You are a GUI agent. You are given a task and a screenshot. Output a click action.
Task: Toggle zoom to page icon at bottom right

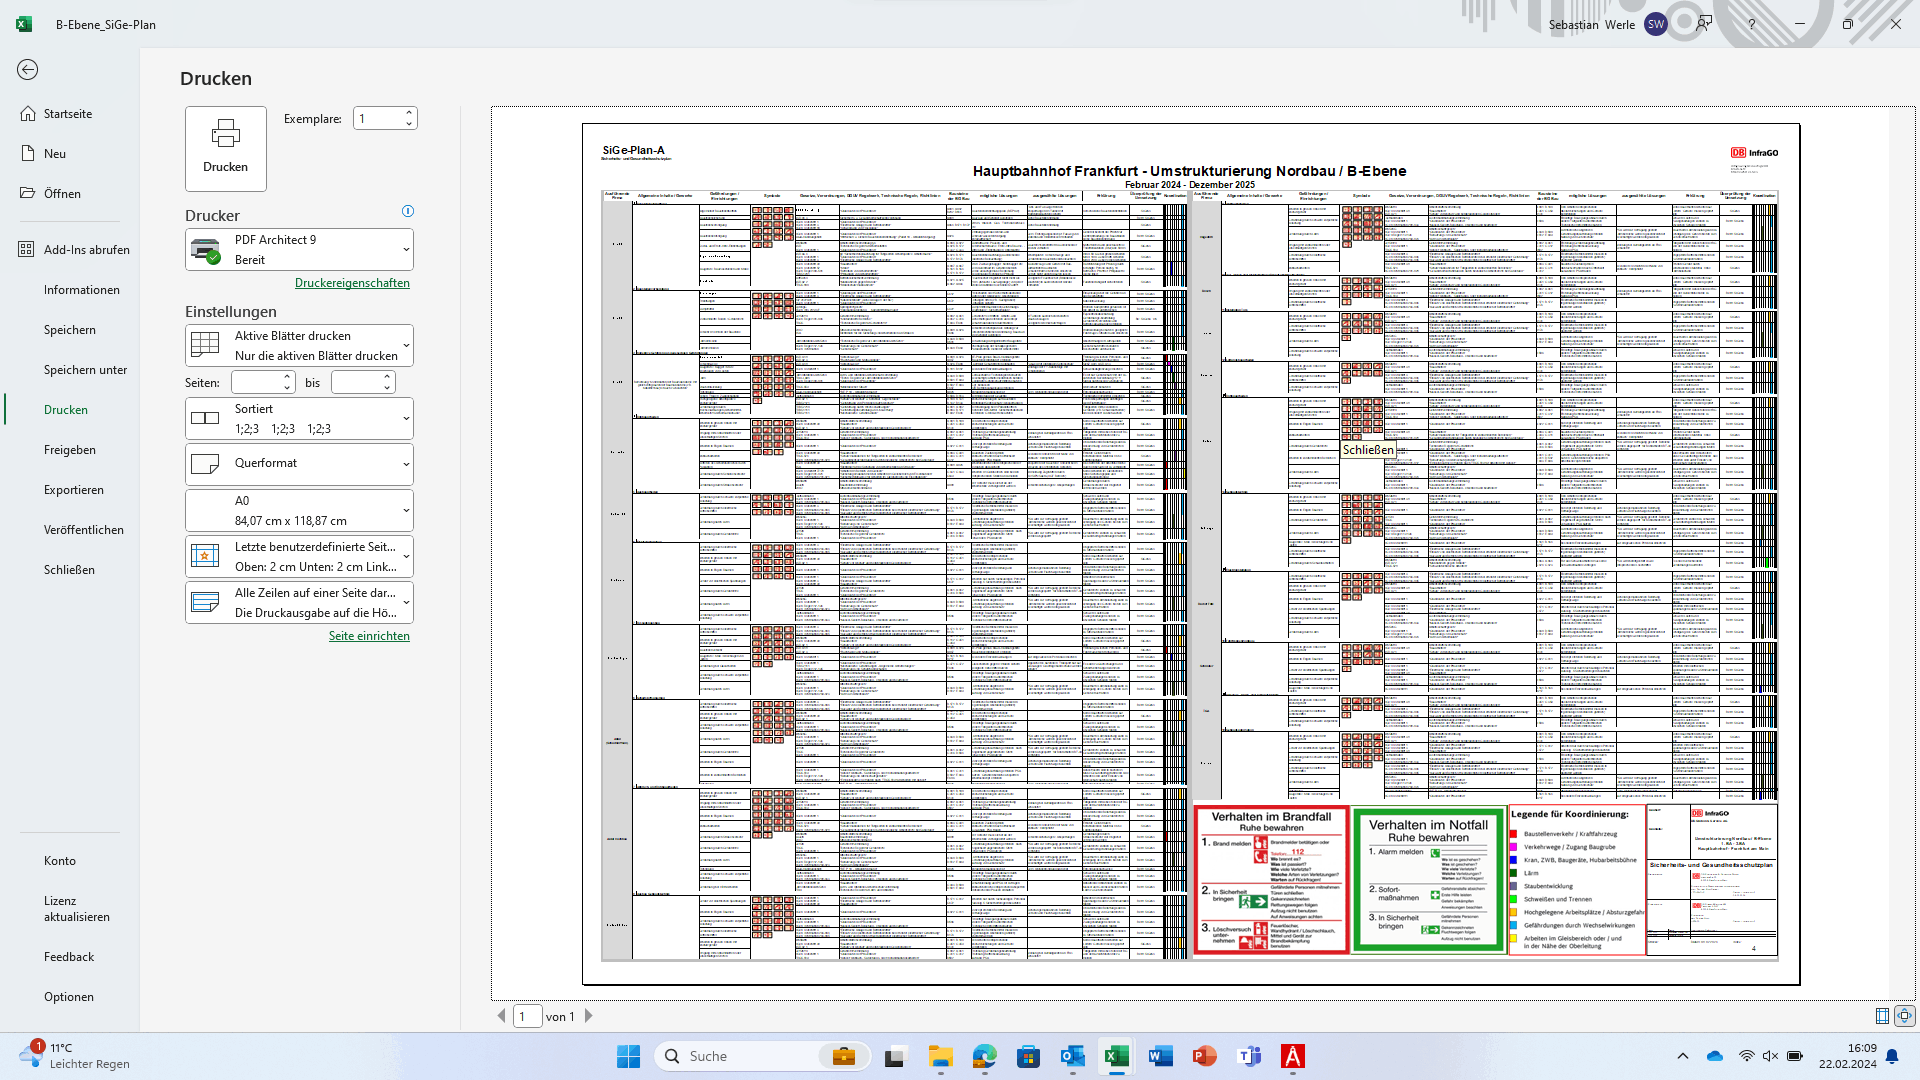coord(1904,1016)
